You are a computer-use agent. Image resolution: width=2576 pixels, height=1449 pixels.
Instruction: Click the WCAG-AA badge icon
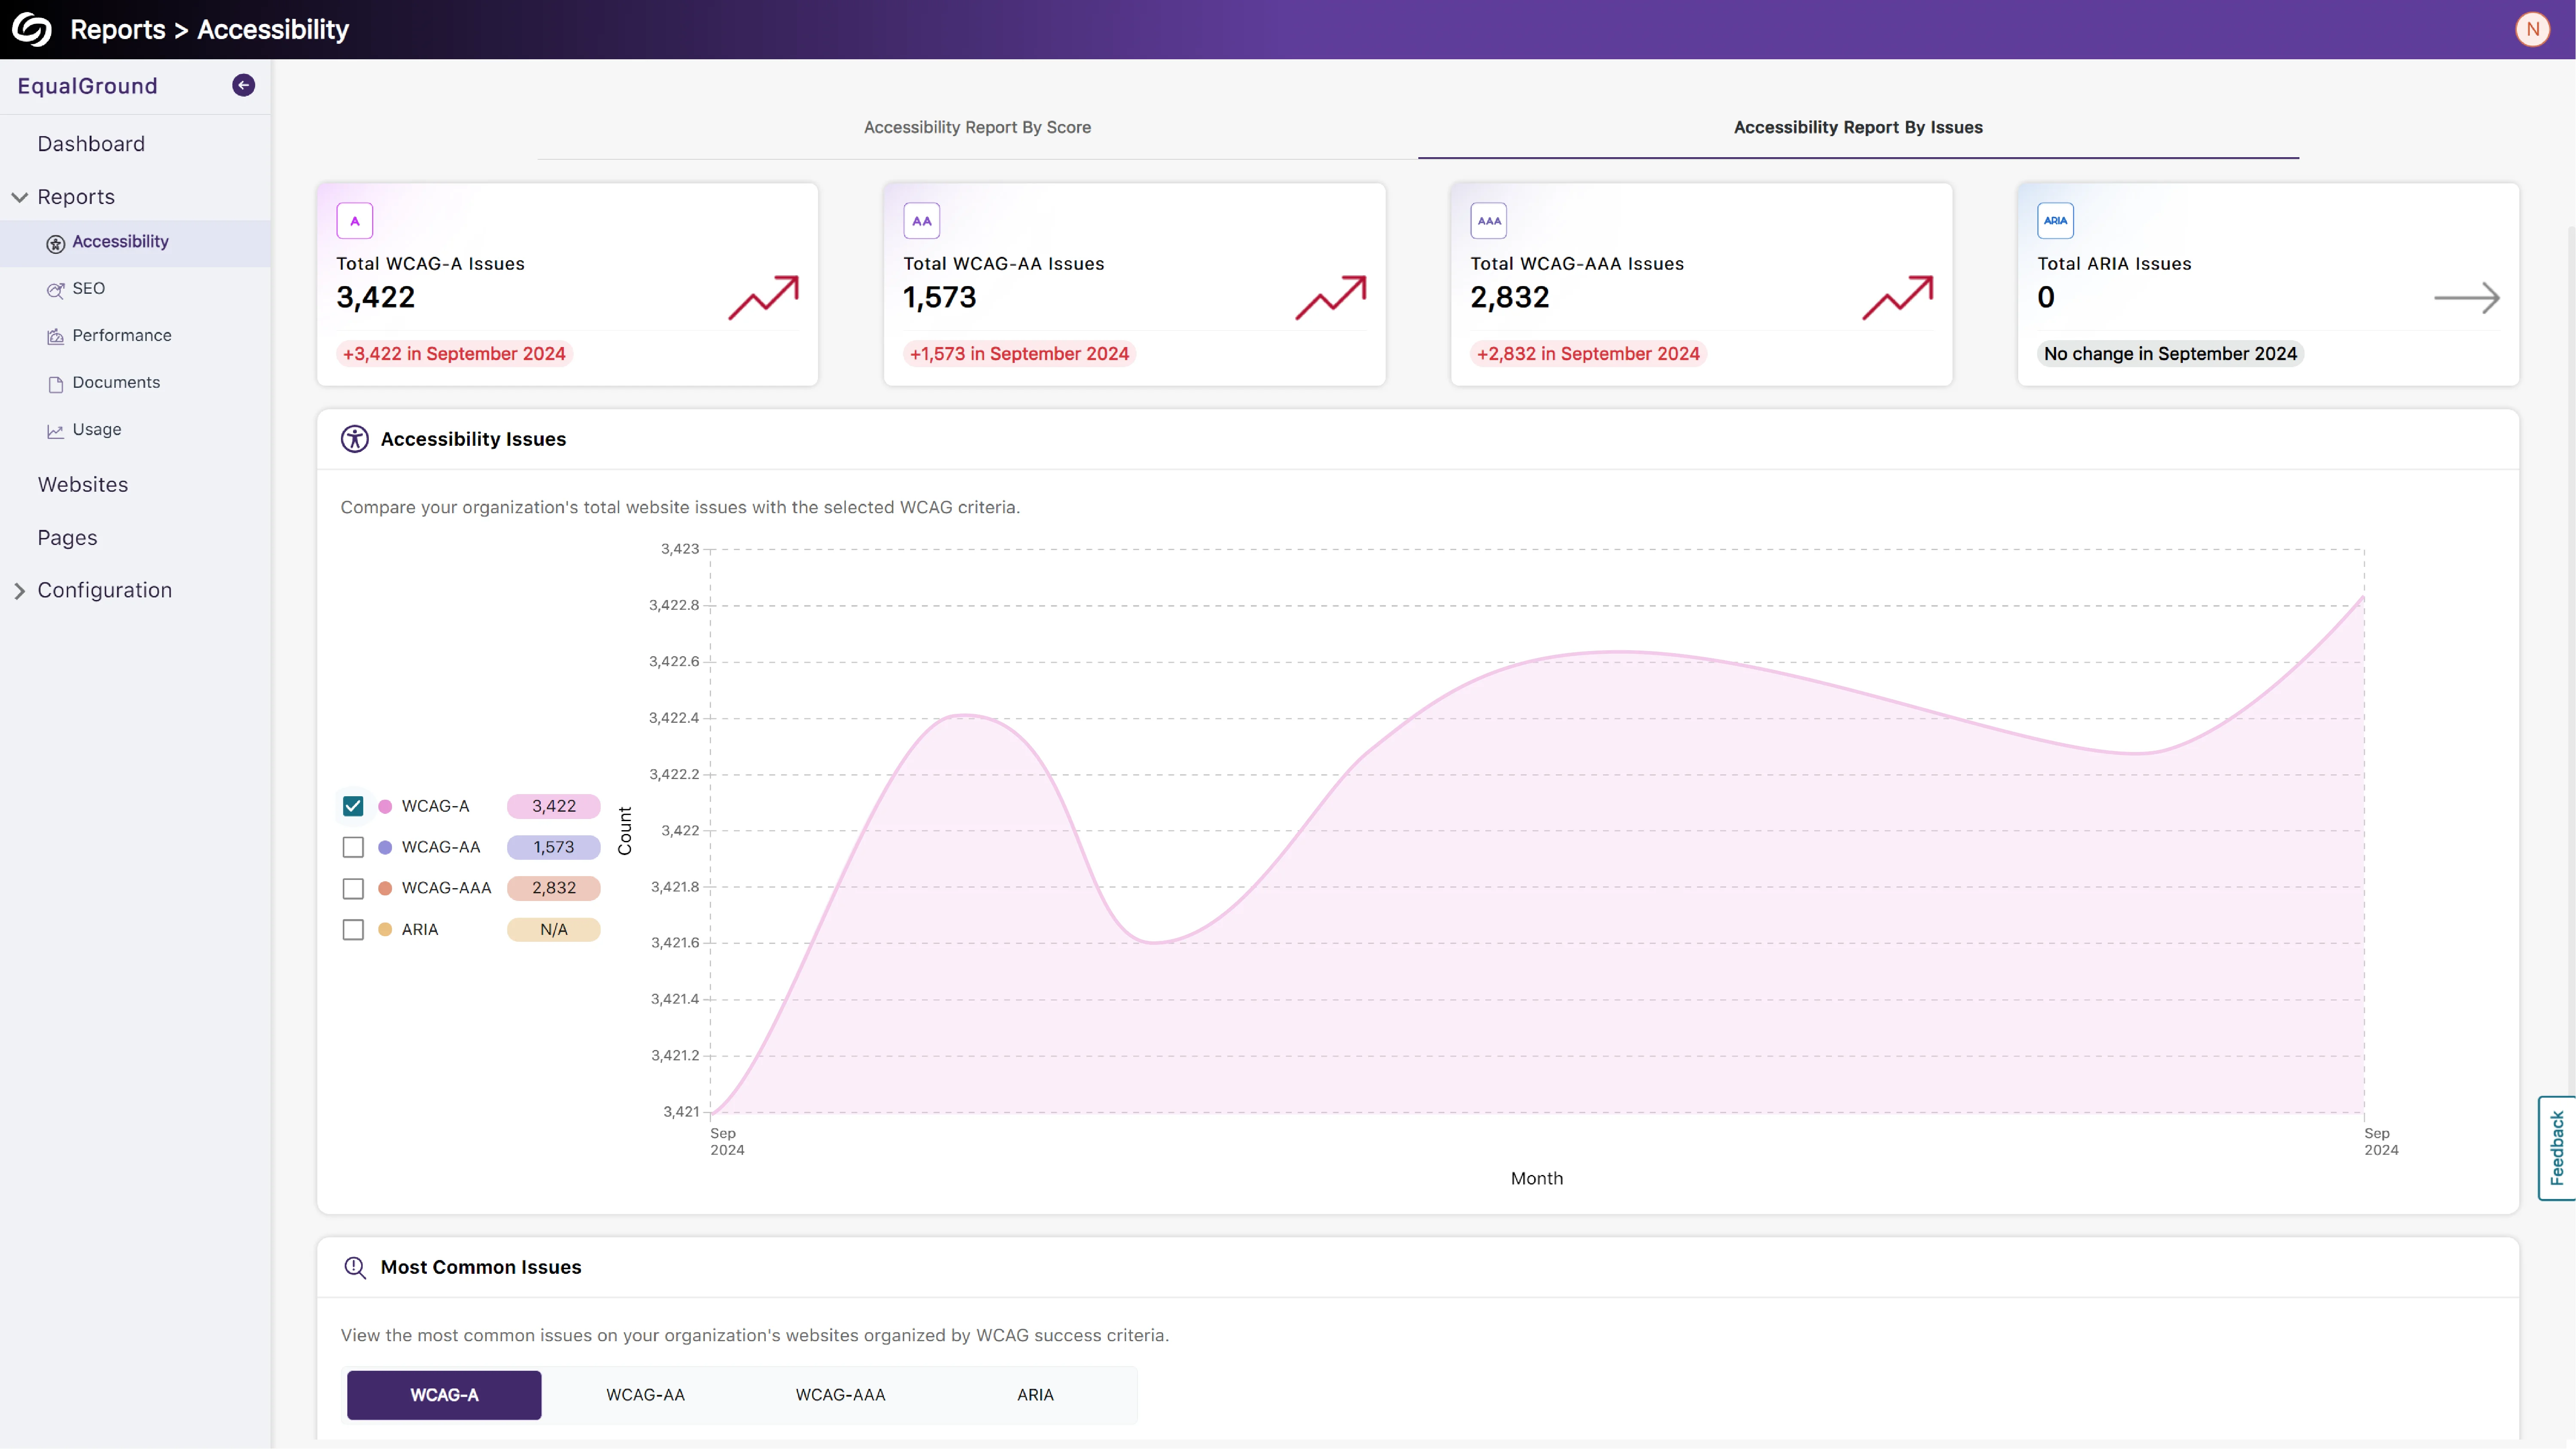922,221
